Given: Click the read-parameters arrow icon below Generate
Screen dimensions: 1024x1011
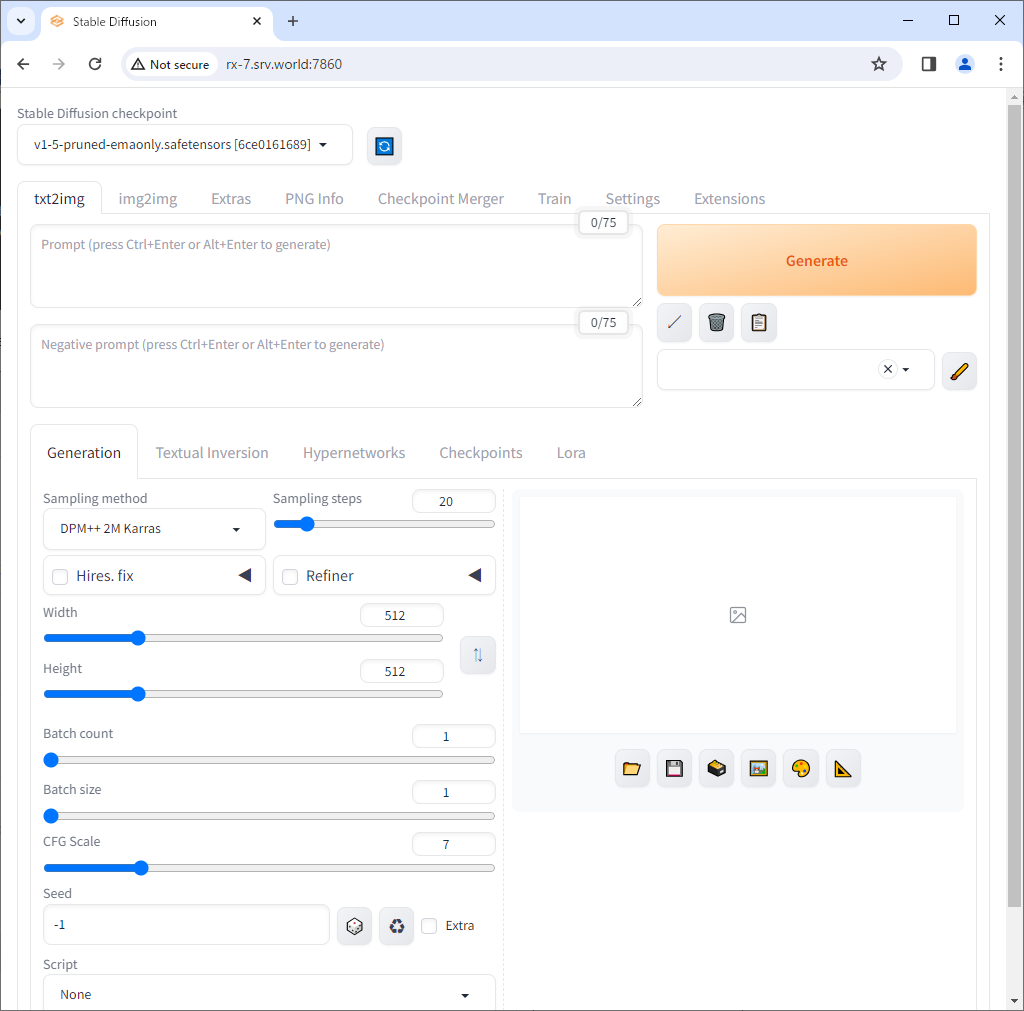Looking at the screenshot, I should (674, 322).
